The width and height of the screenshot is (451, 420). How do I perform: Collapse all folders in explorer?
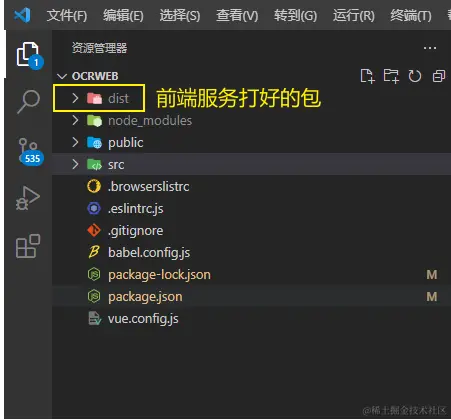click(x=439, y=76)
